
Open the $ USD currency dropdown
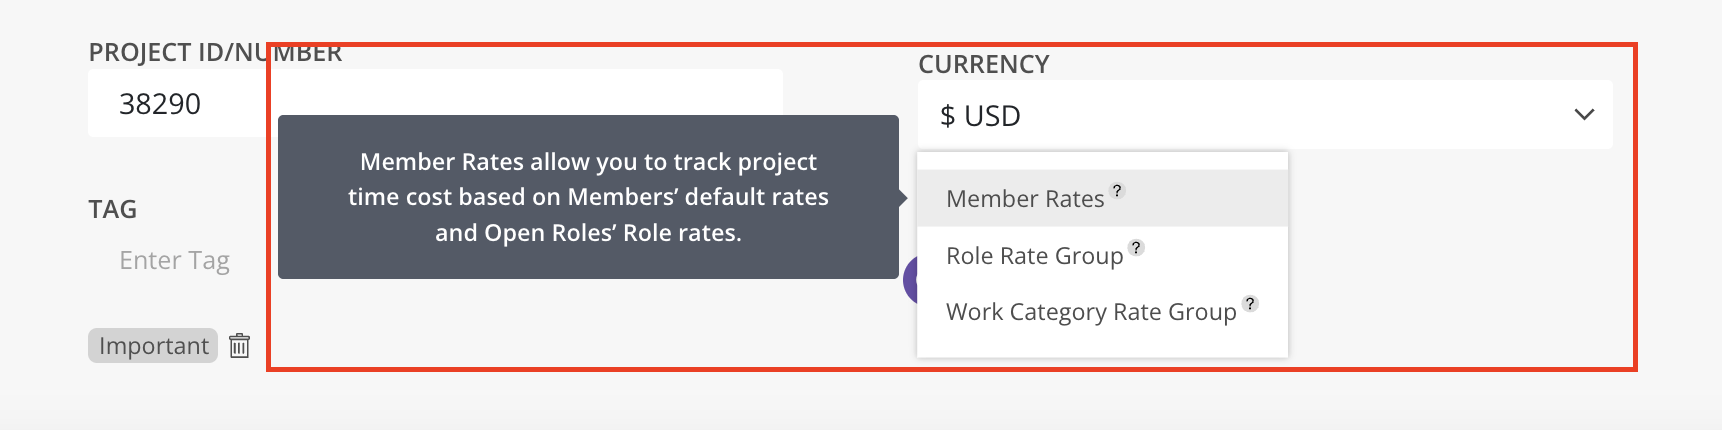pyautogui.click(x=1265, y=115)
